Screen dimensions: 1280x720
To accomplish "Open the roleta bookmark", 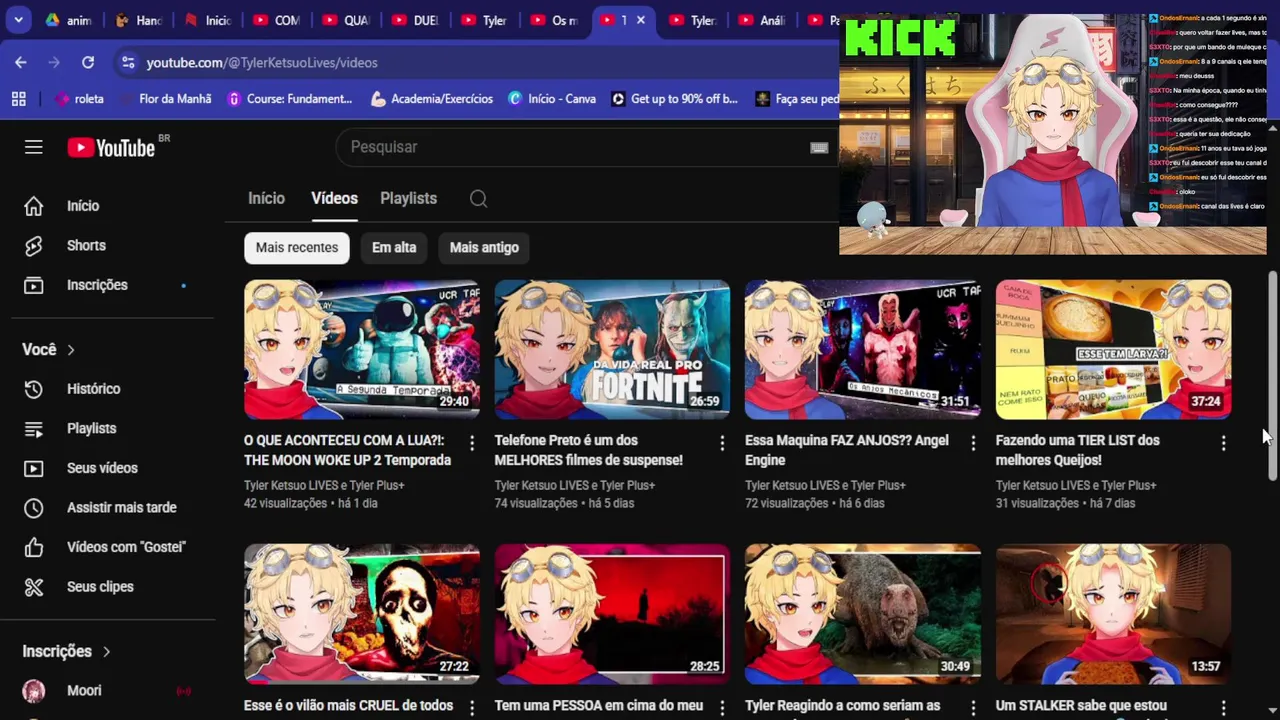I will 80,99.
